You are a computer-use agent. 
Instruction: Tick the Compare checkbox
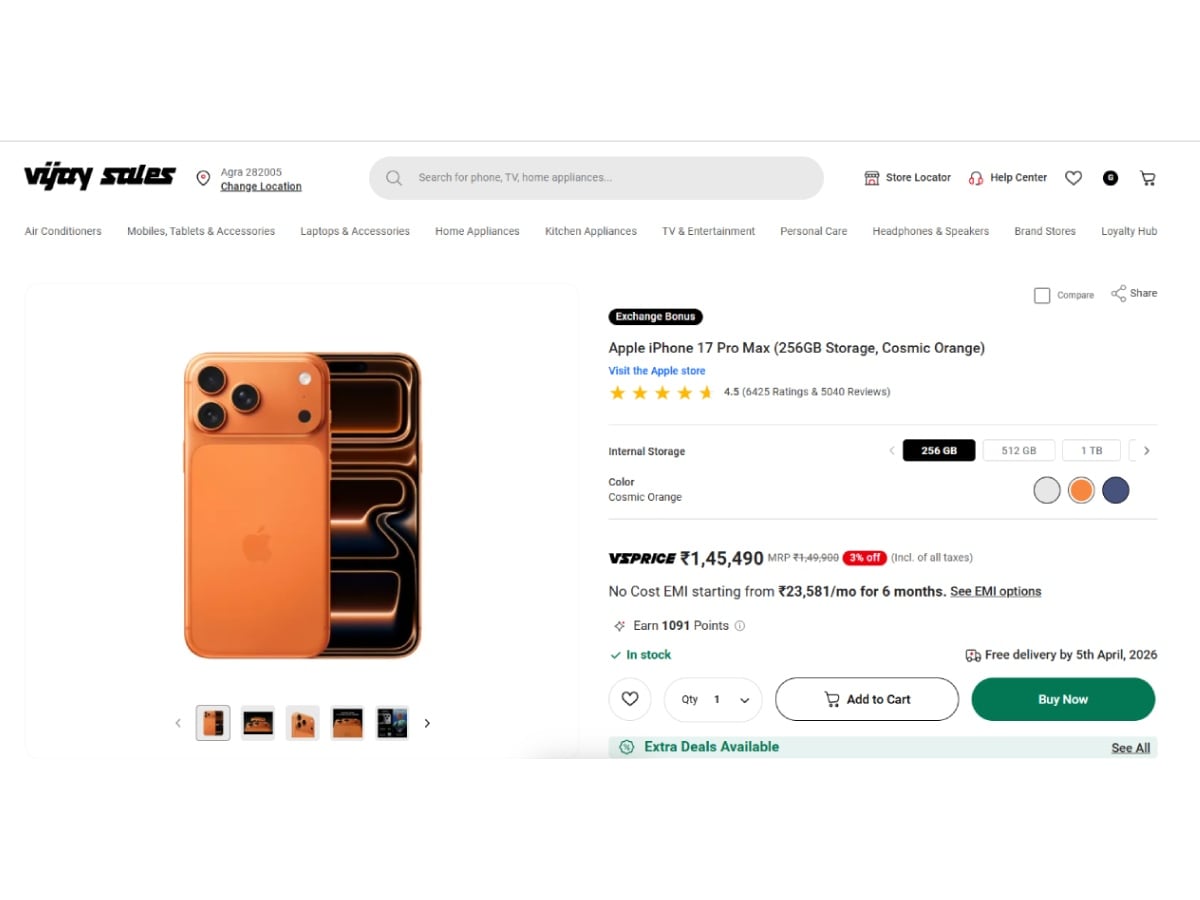(1042, 296)
